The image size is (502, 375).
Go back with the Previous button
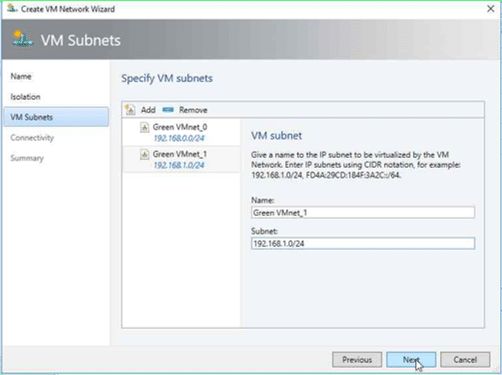[x=357, y=360]
